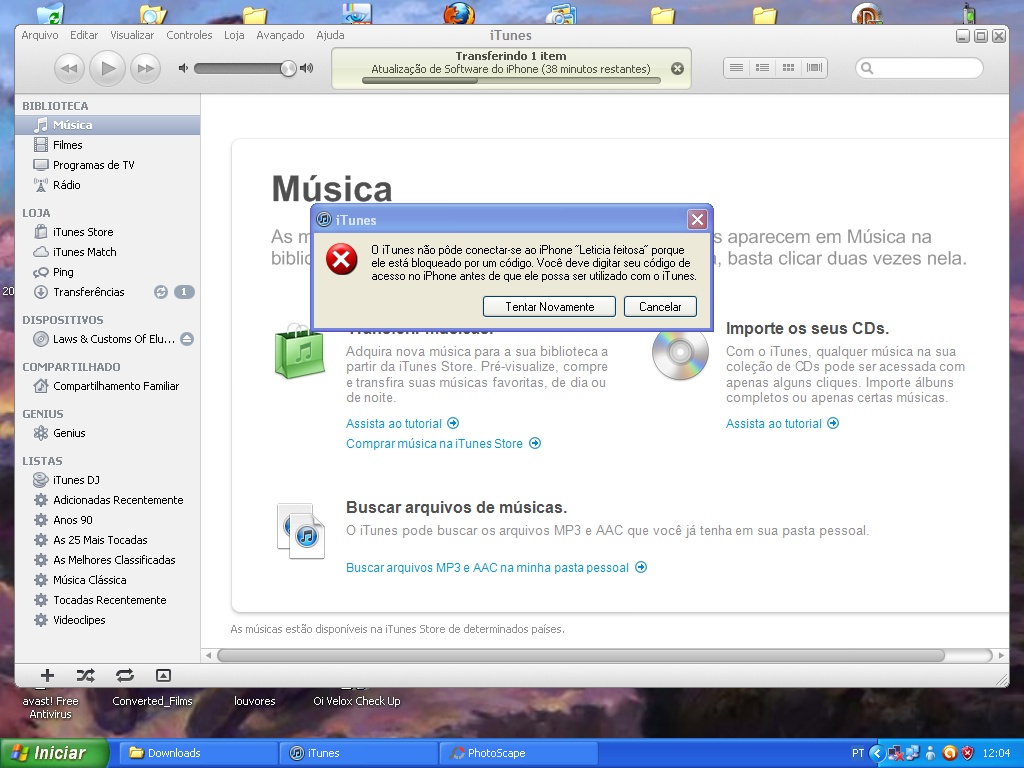Toggle shuffle at the bottom bar

coord(86,675)
